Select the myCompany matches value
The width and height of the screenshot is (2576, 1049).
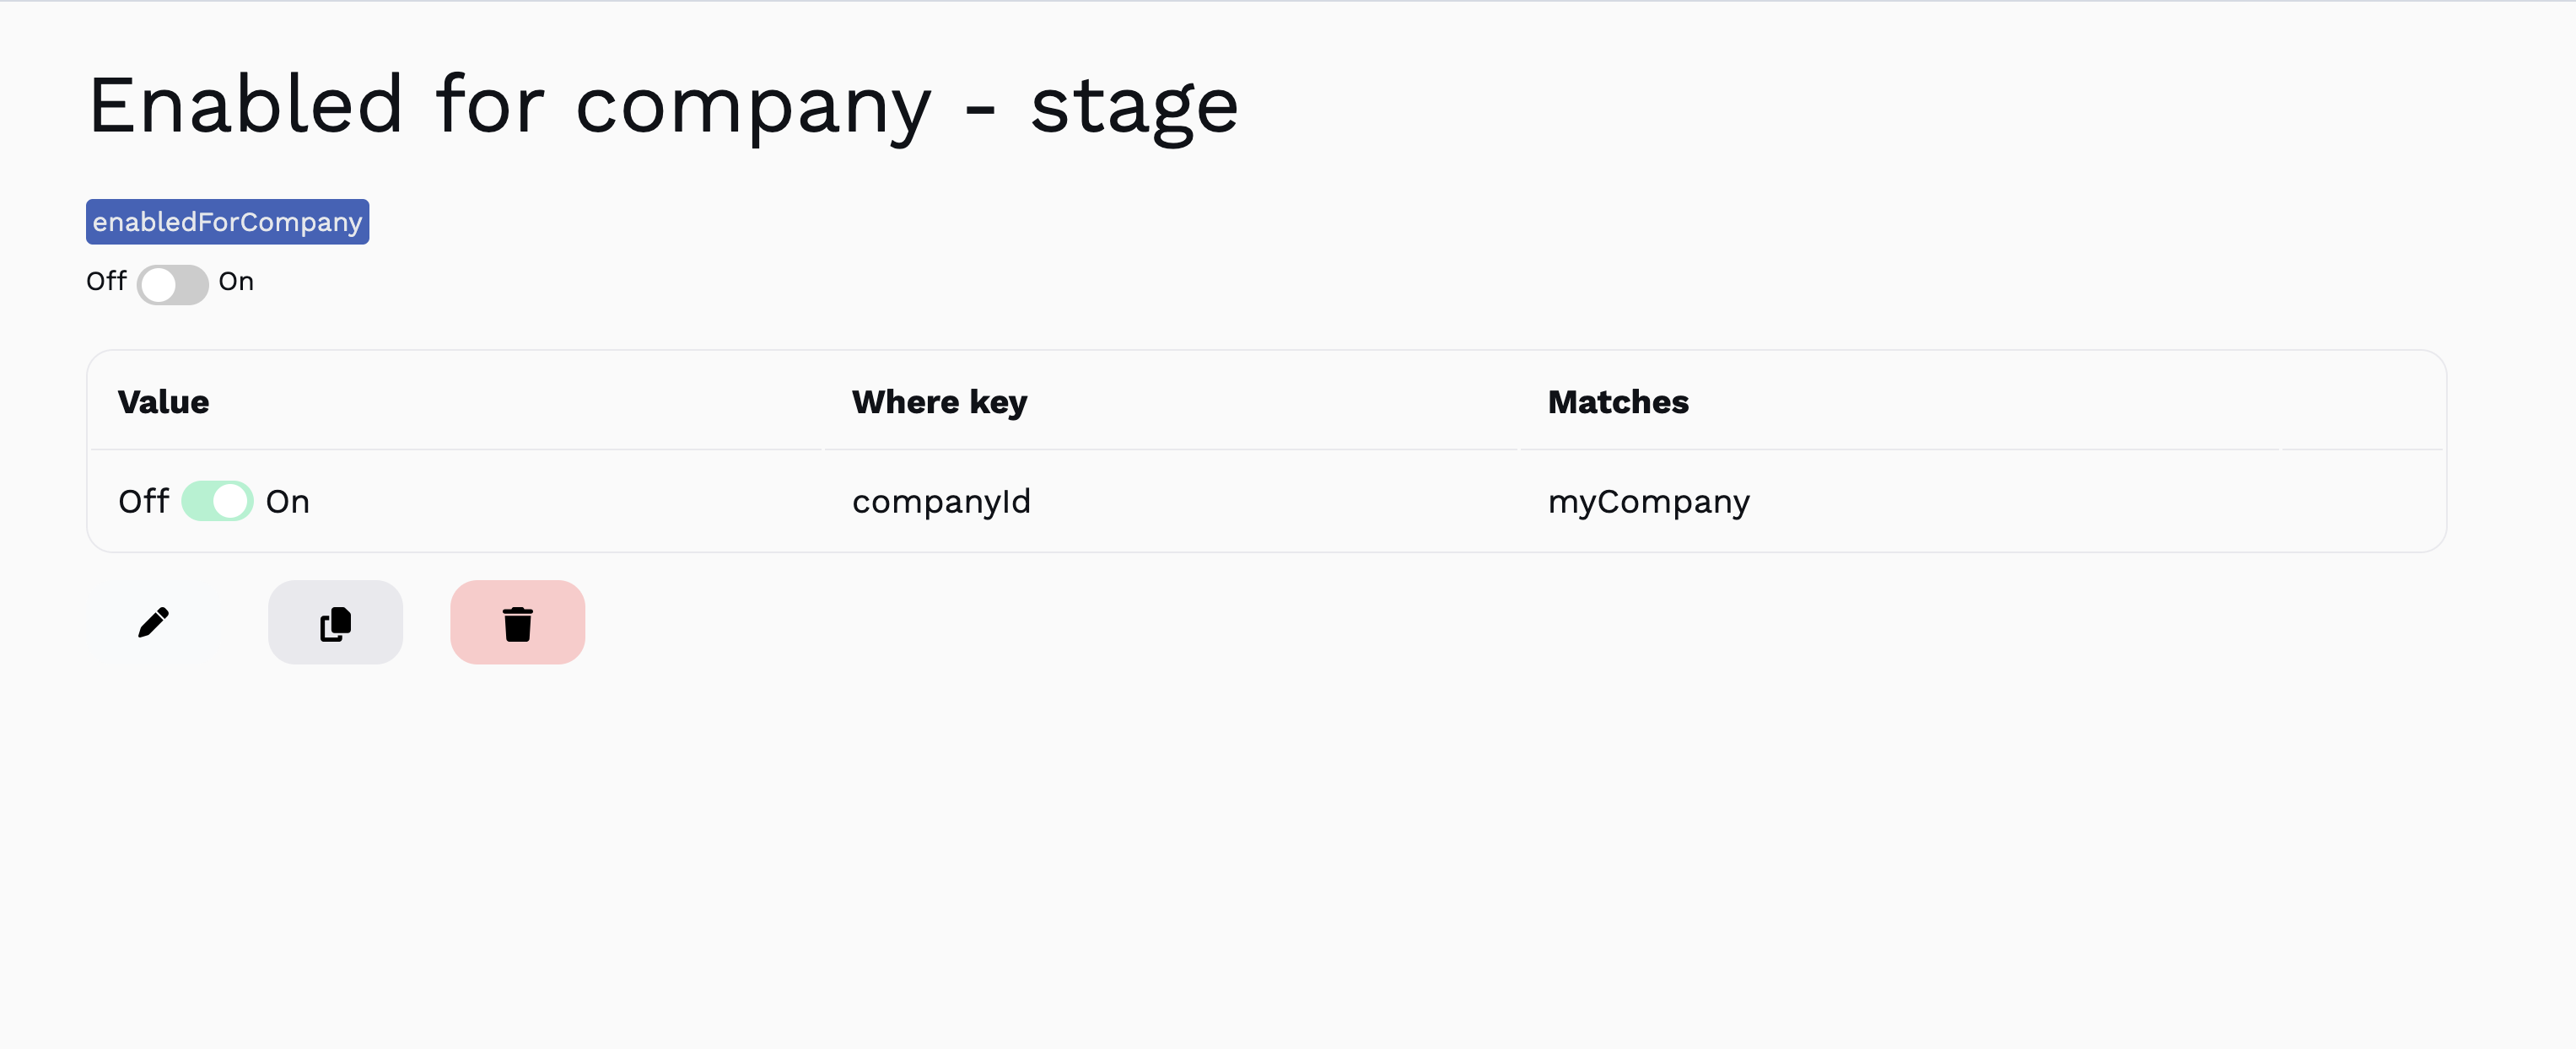pos(1648,501)
